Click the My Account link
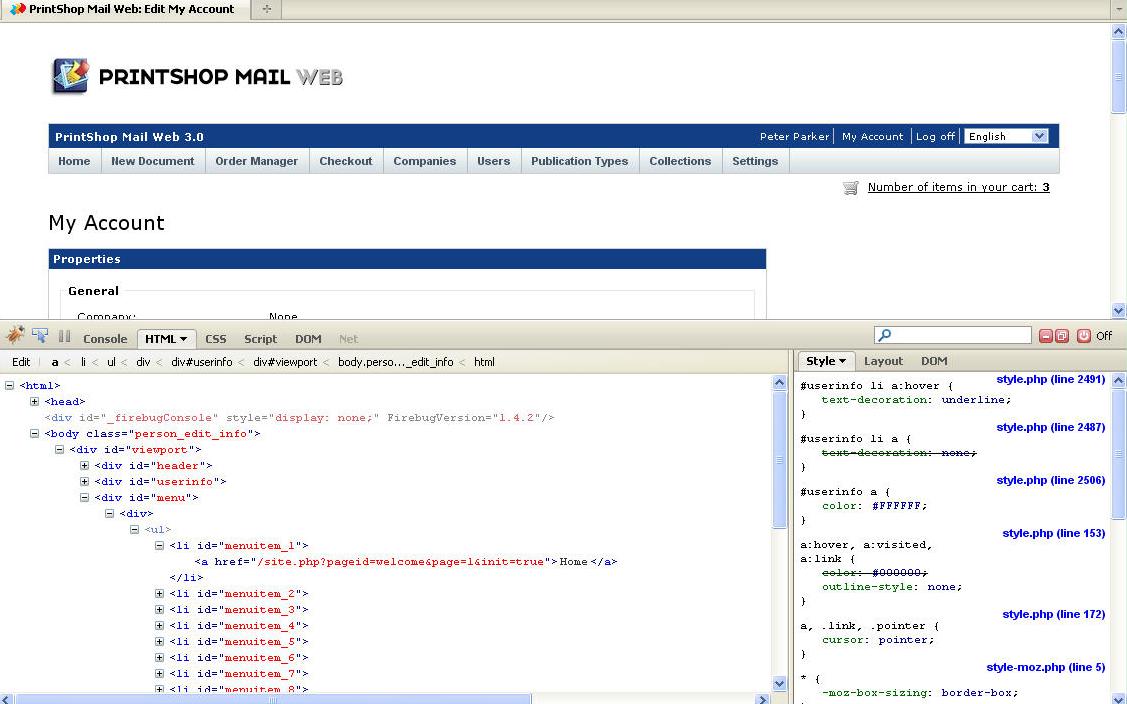 tap(873, 137)
